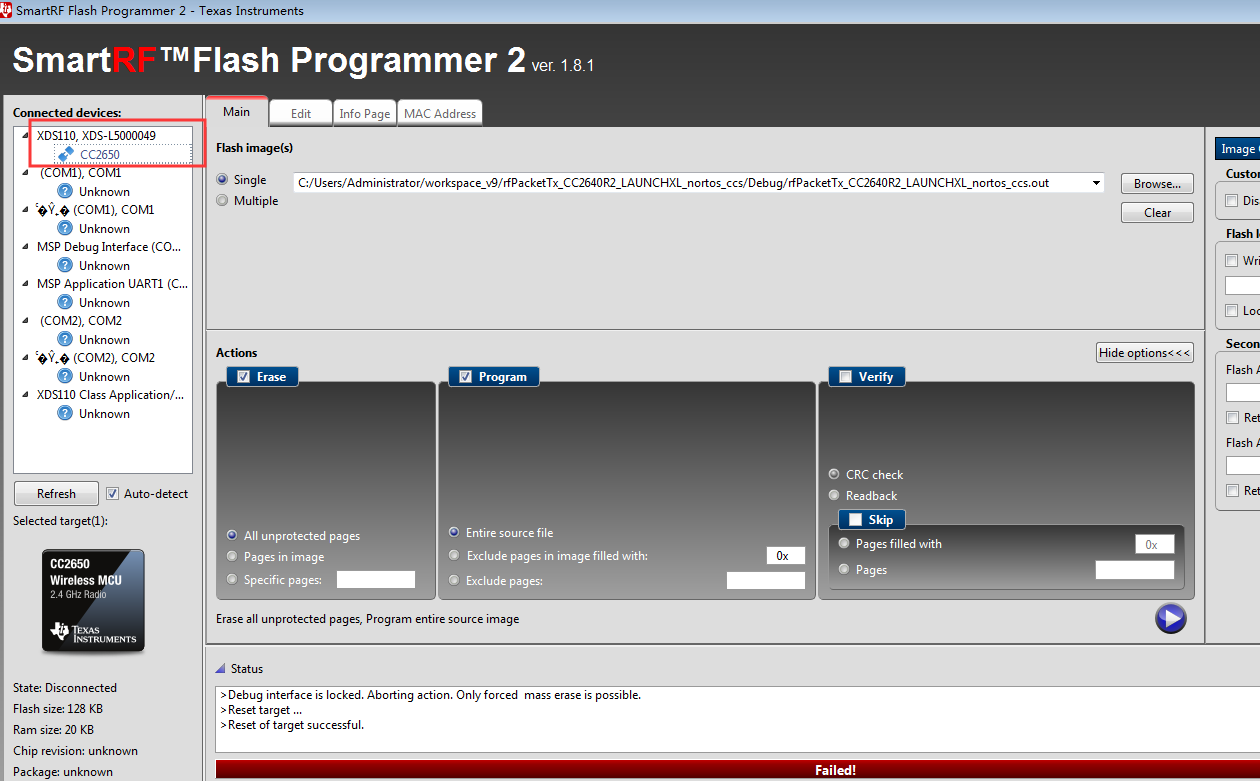
Task: Click the Texas Instruments title bar icon
Action: [7, 10]
